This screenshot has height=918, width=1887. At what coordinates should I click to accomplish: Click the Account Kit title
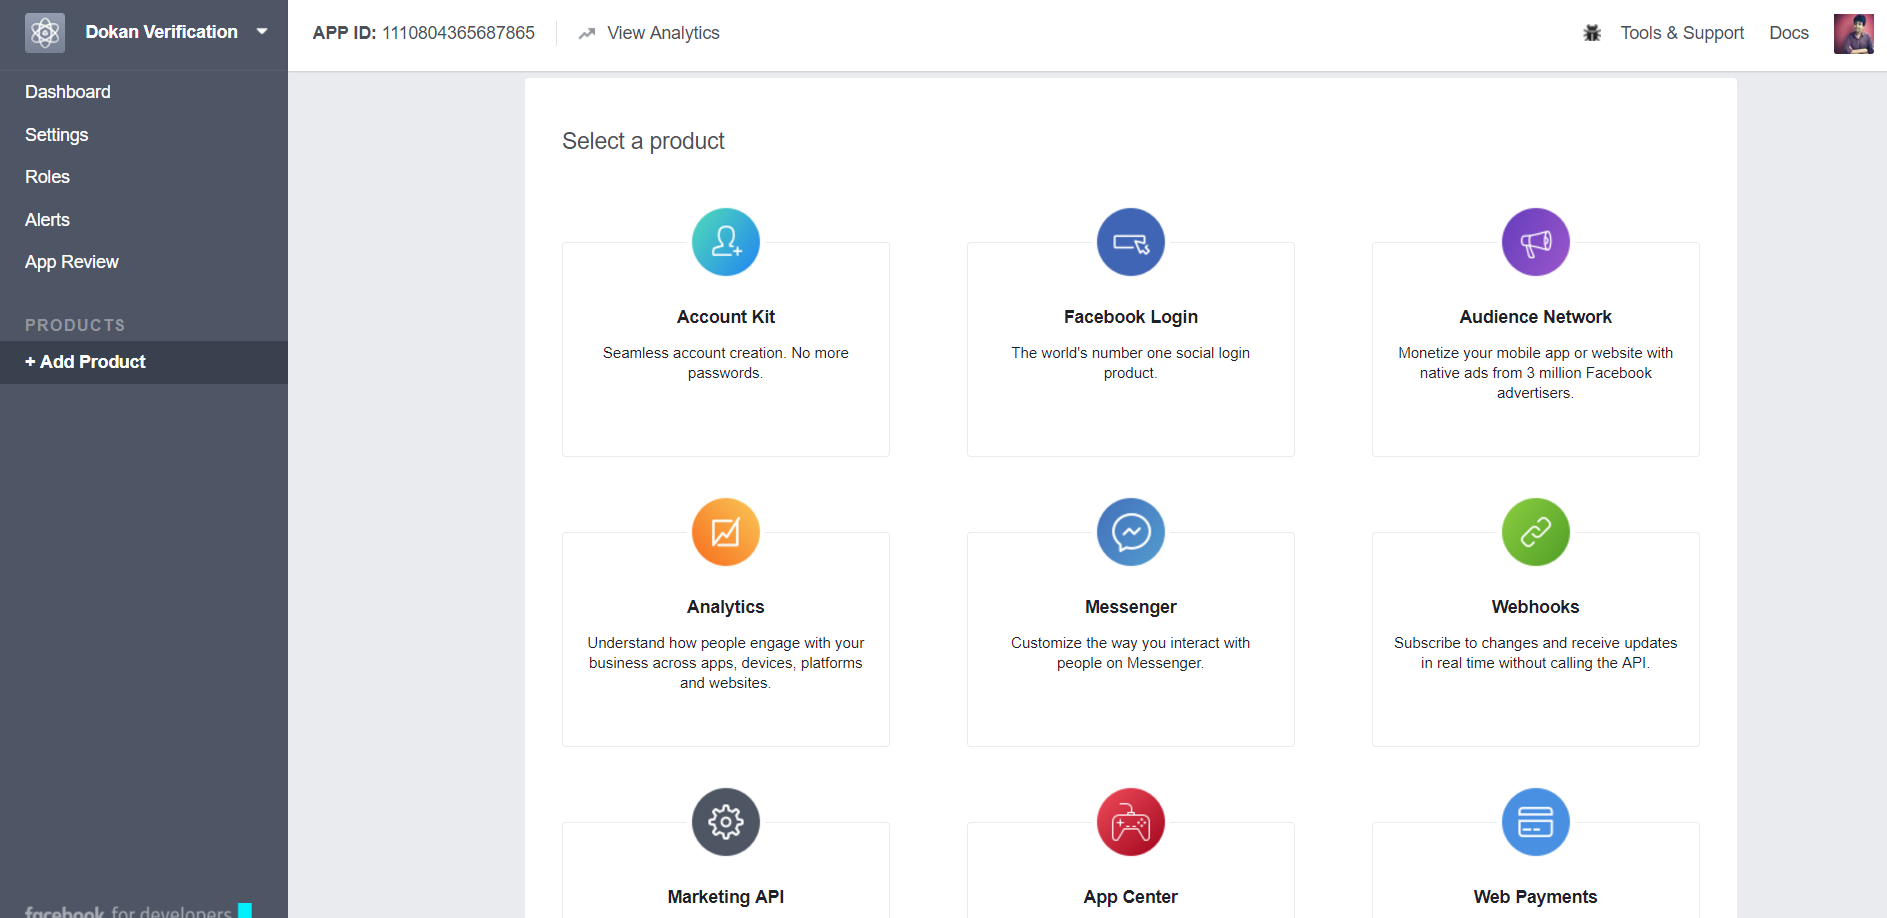(726, 317)
